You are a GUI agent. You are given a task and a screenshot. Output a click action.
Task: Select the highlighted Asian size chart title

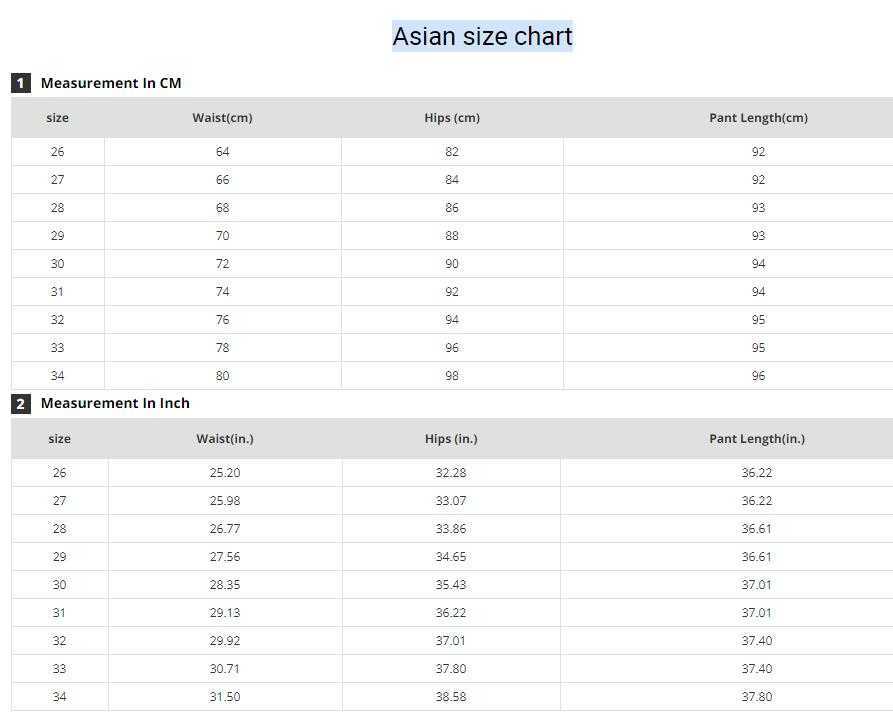(x=482, y=36)
